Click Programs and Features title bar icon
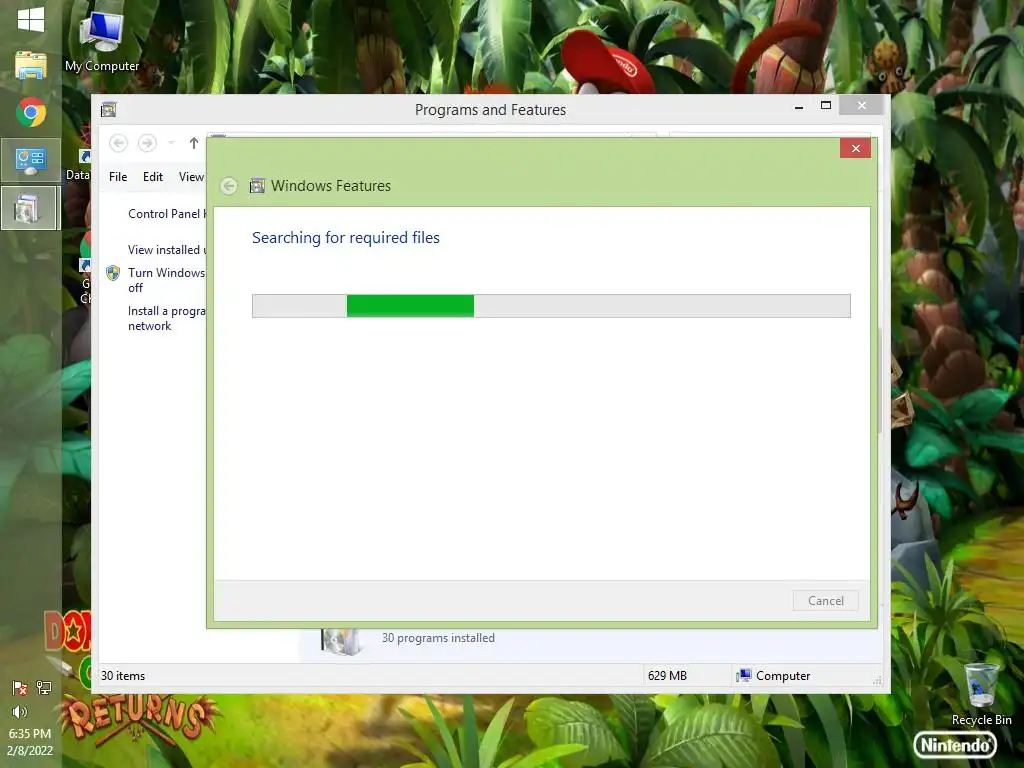1024x768 pixels. [108, 110]
